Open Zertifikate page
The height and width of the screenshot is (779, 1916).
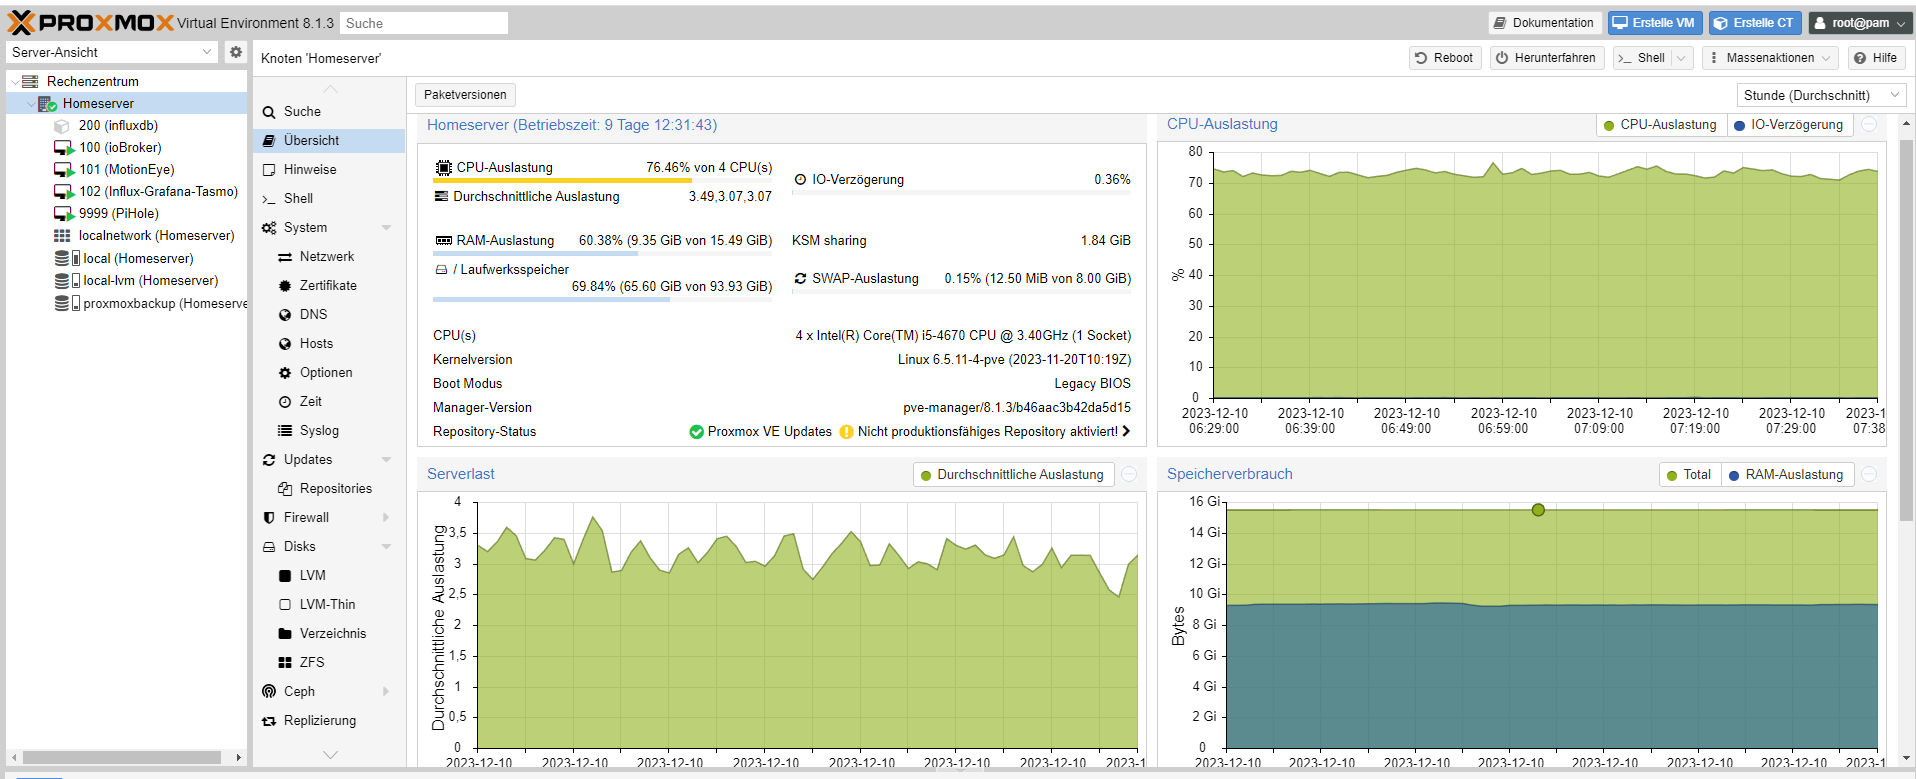point(328,285)
